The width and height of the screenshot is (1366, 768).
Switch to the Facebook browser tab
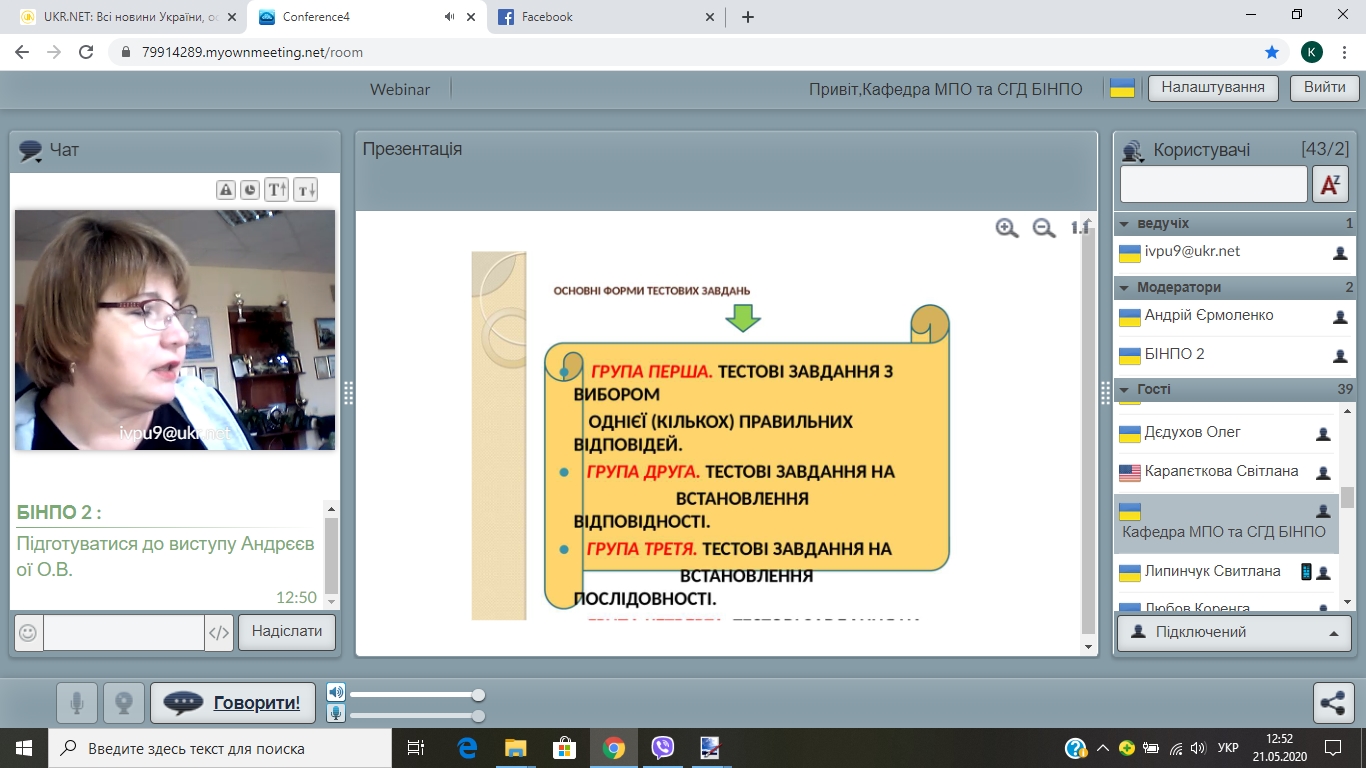[600, 17]
